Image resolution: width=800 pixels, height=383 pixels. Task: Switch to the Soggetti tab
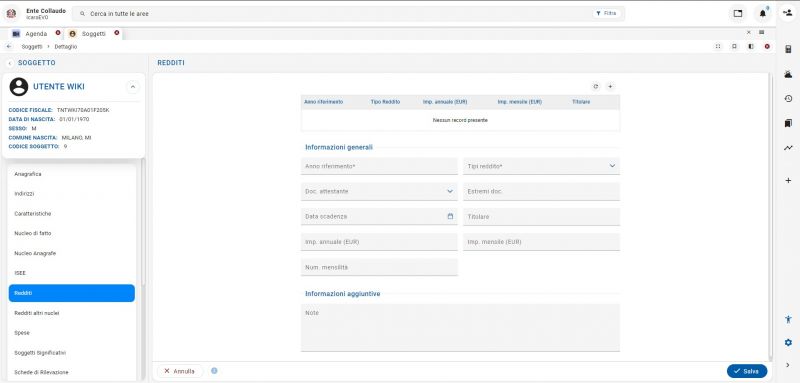(93, 34)
